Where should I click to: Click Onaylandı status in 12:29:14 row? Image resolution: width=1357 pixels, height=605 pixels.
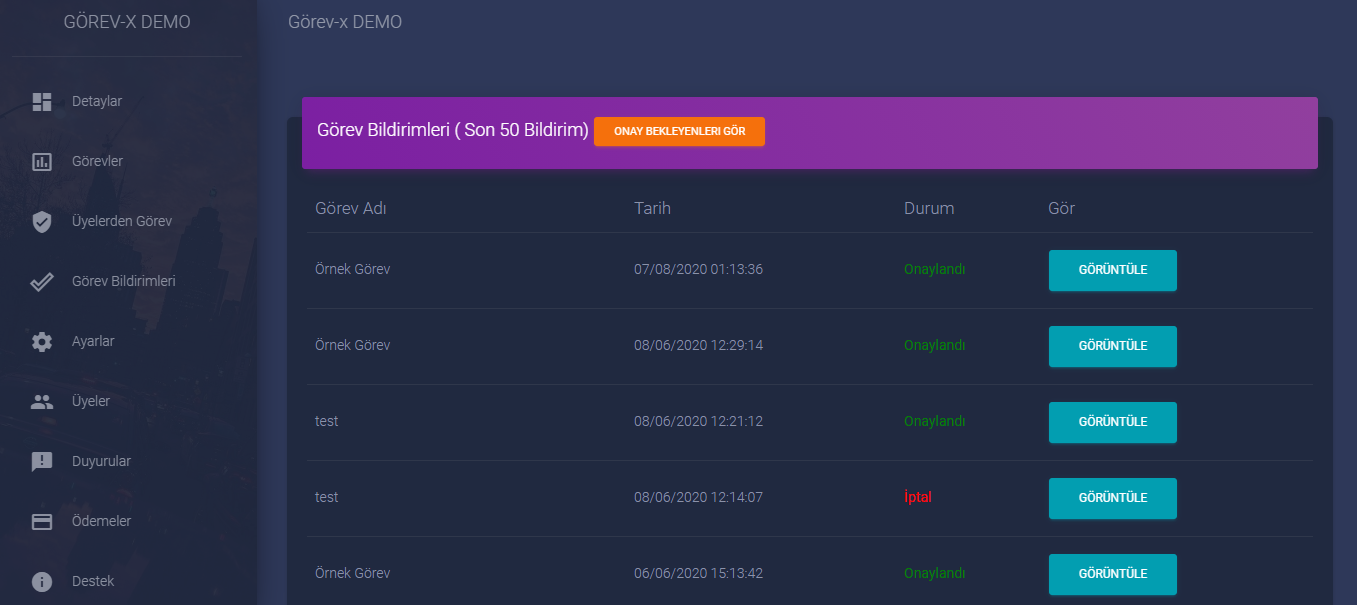click(935, 345)
